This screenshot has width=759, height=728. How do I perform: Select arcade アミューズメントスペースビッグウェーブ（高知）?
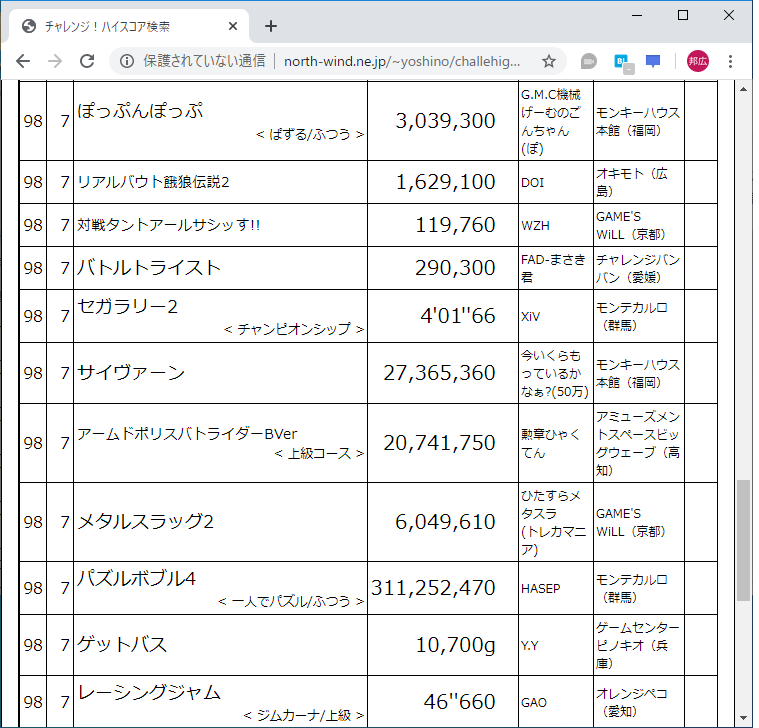[638, 443]
